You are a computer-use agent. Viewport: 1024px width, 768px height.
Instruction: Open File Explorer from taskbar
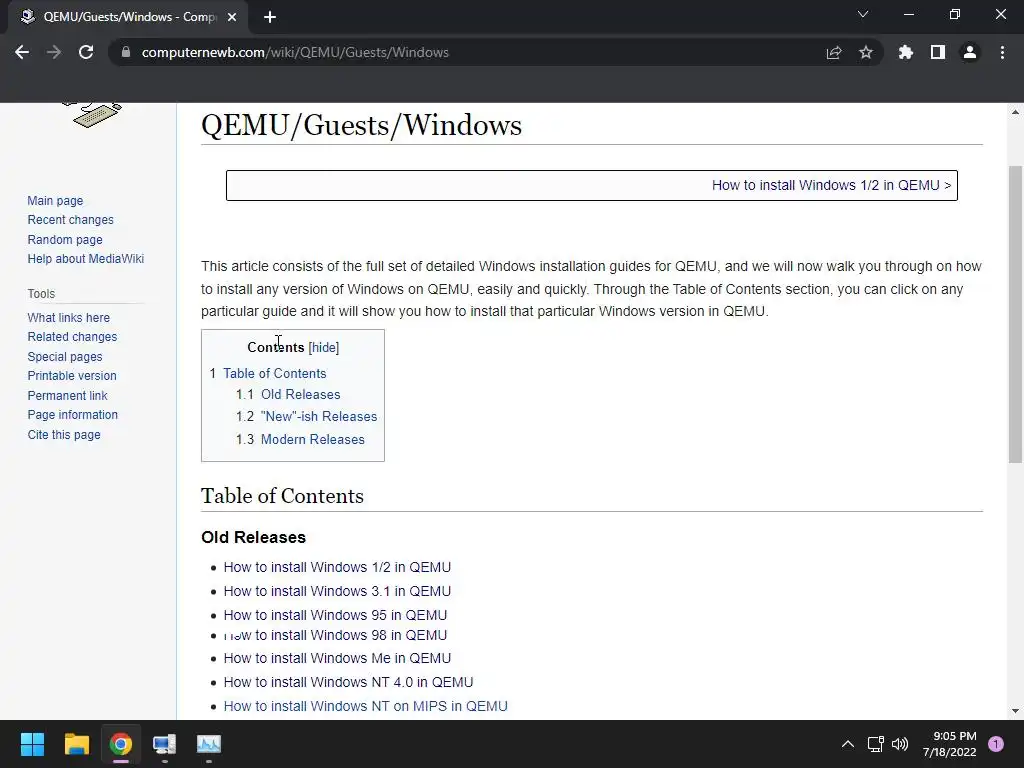coord(76,744)
